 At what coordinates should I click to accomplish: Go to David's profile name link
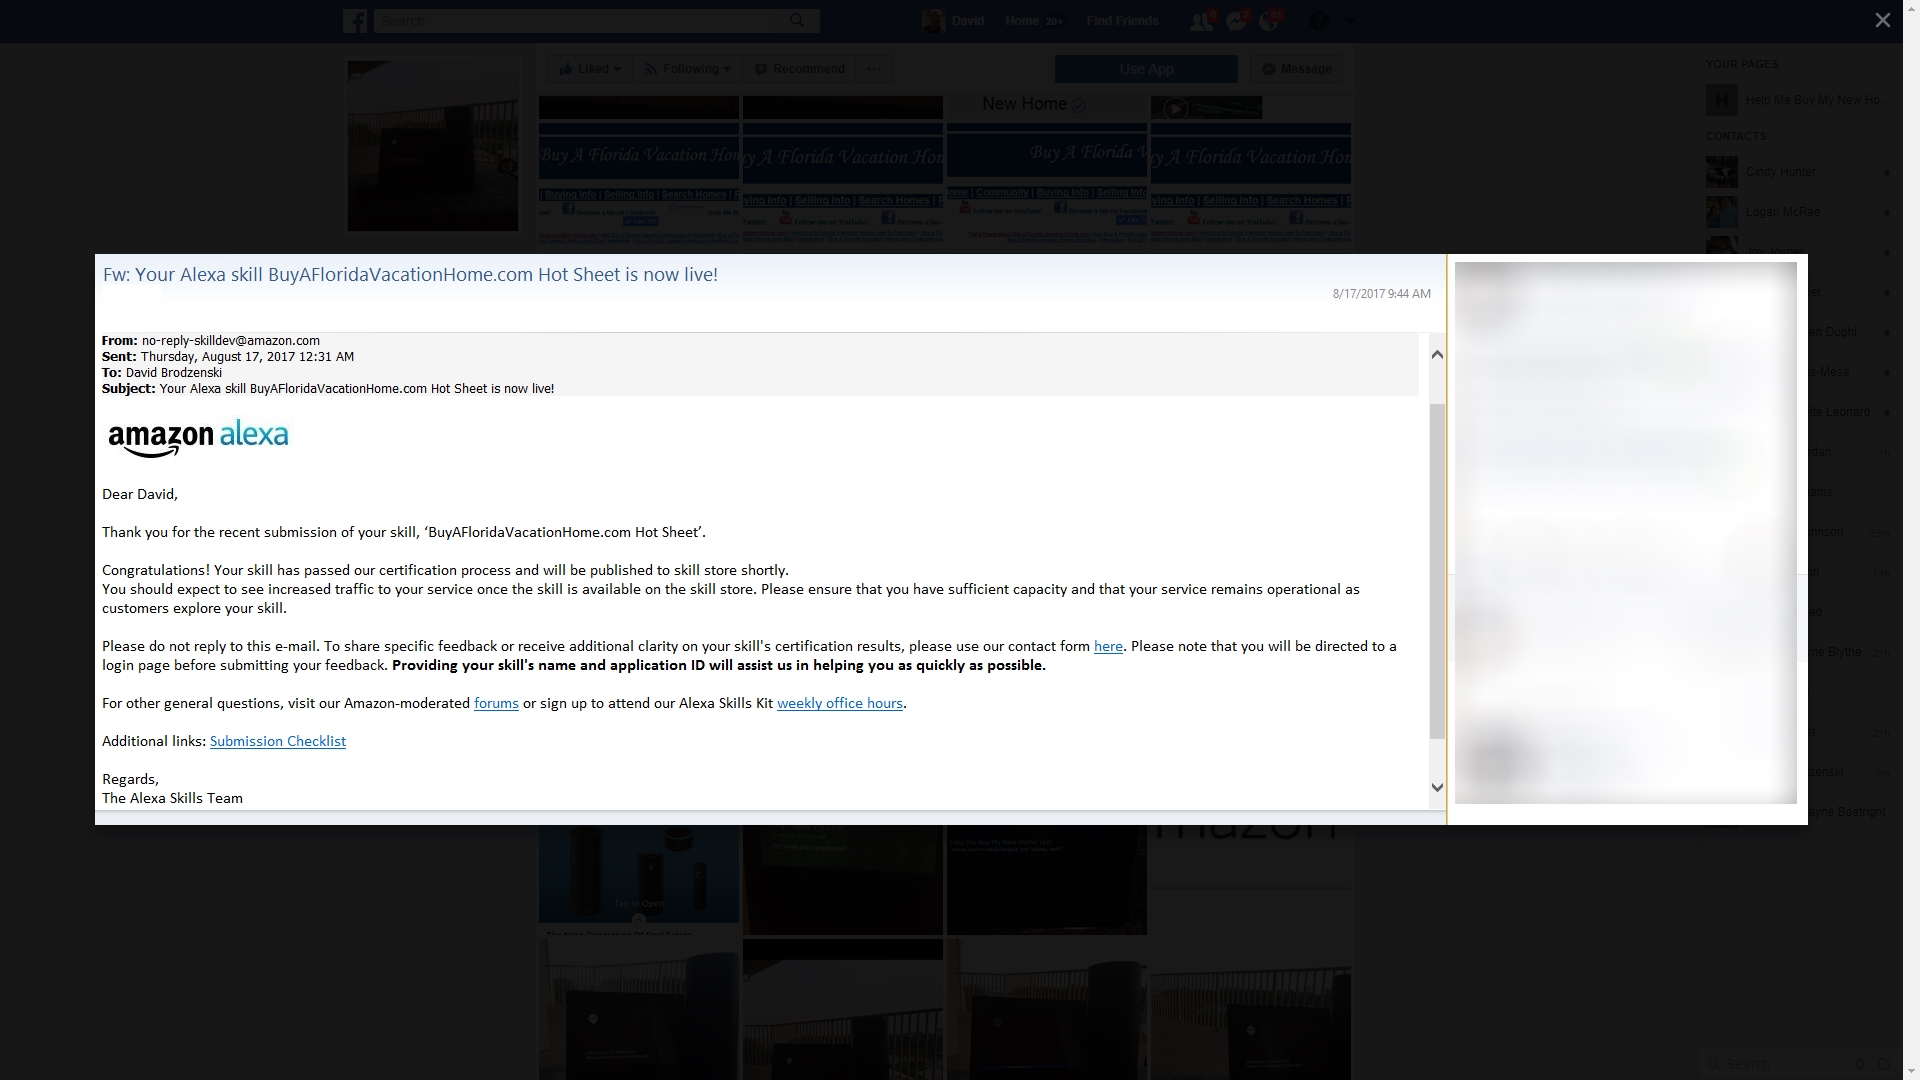(x=967, y=21)
